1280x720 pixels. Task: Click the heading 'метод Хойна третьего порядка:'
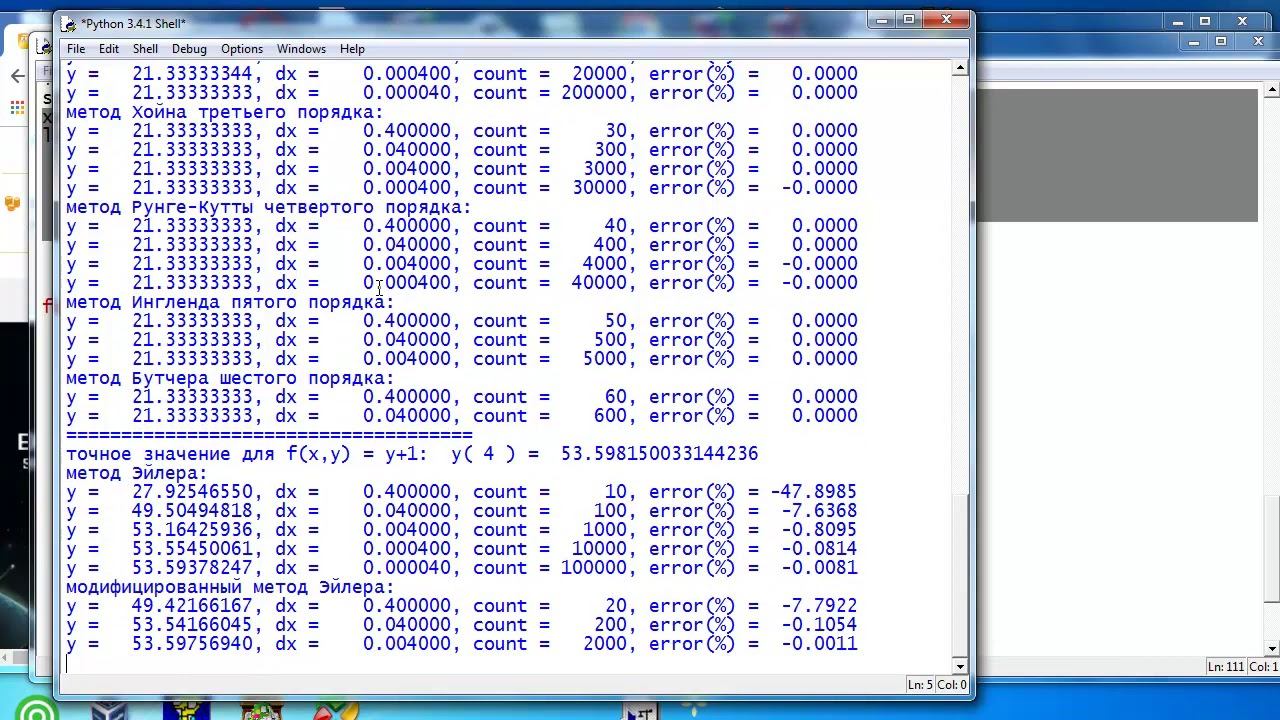click(x=225, y=112)
